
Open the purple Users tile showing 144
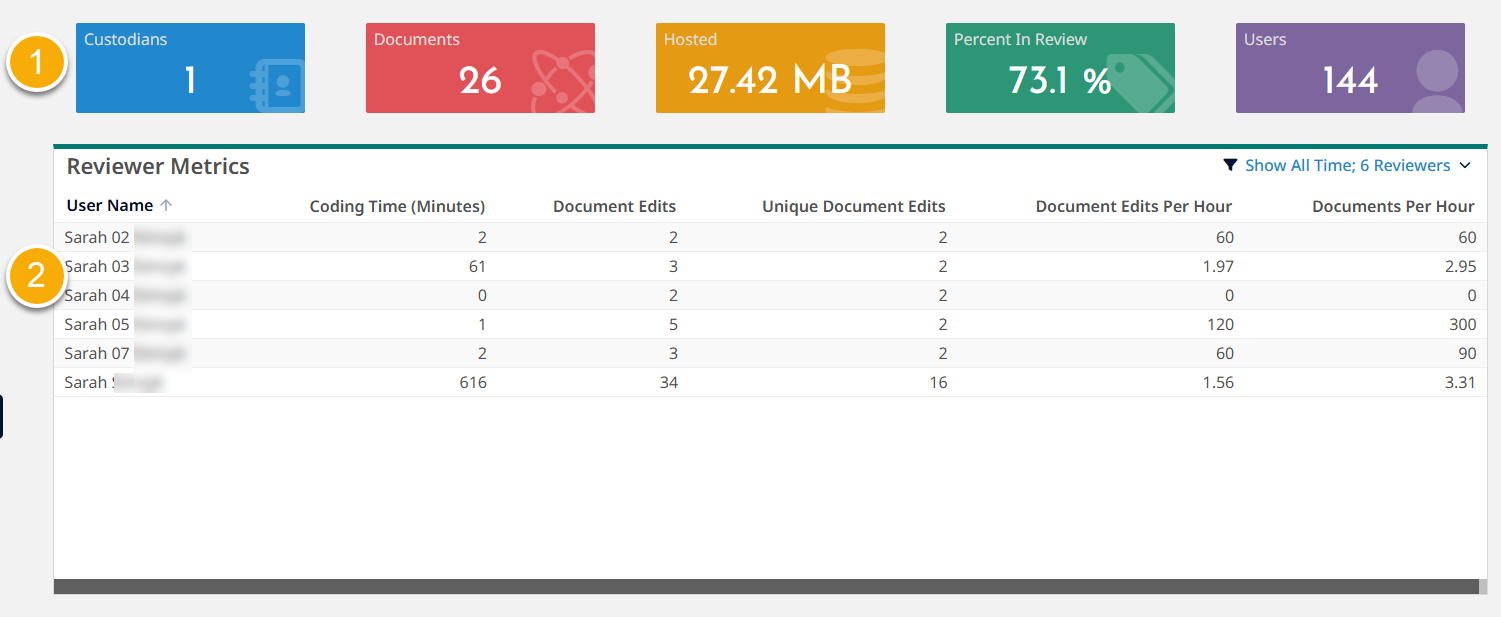(1350, 68)
